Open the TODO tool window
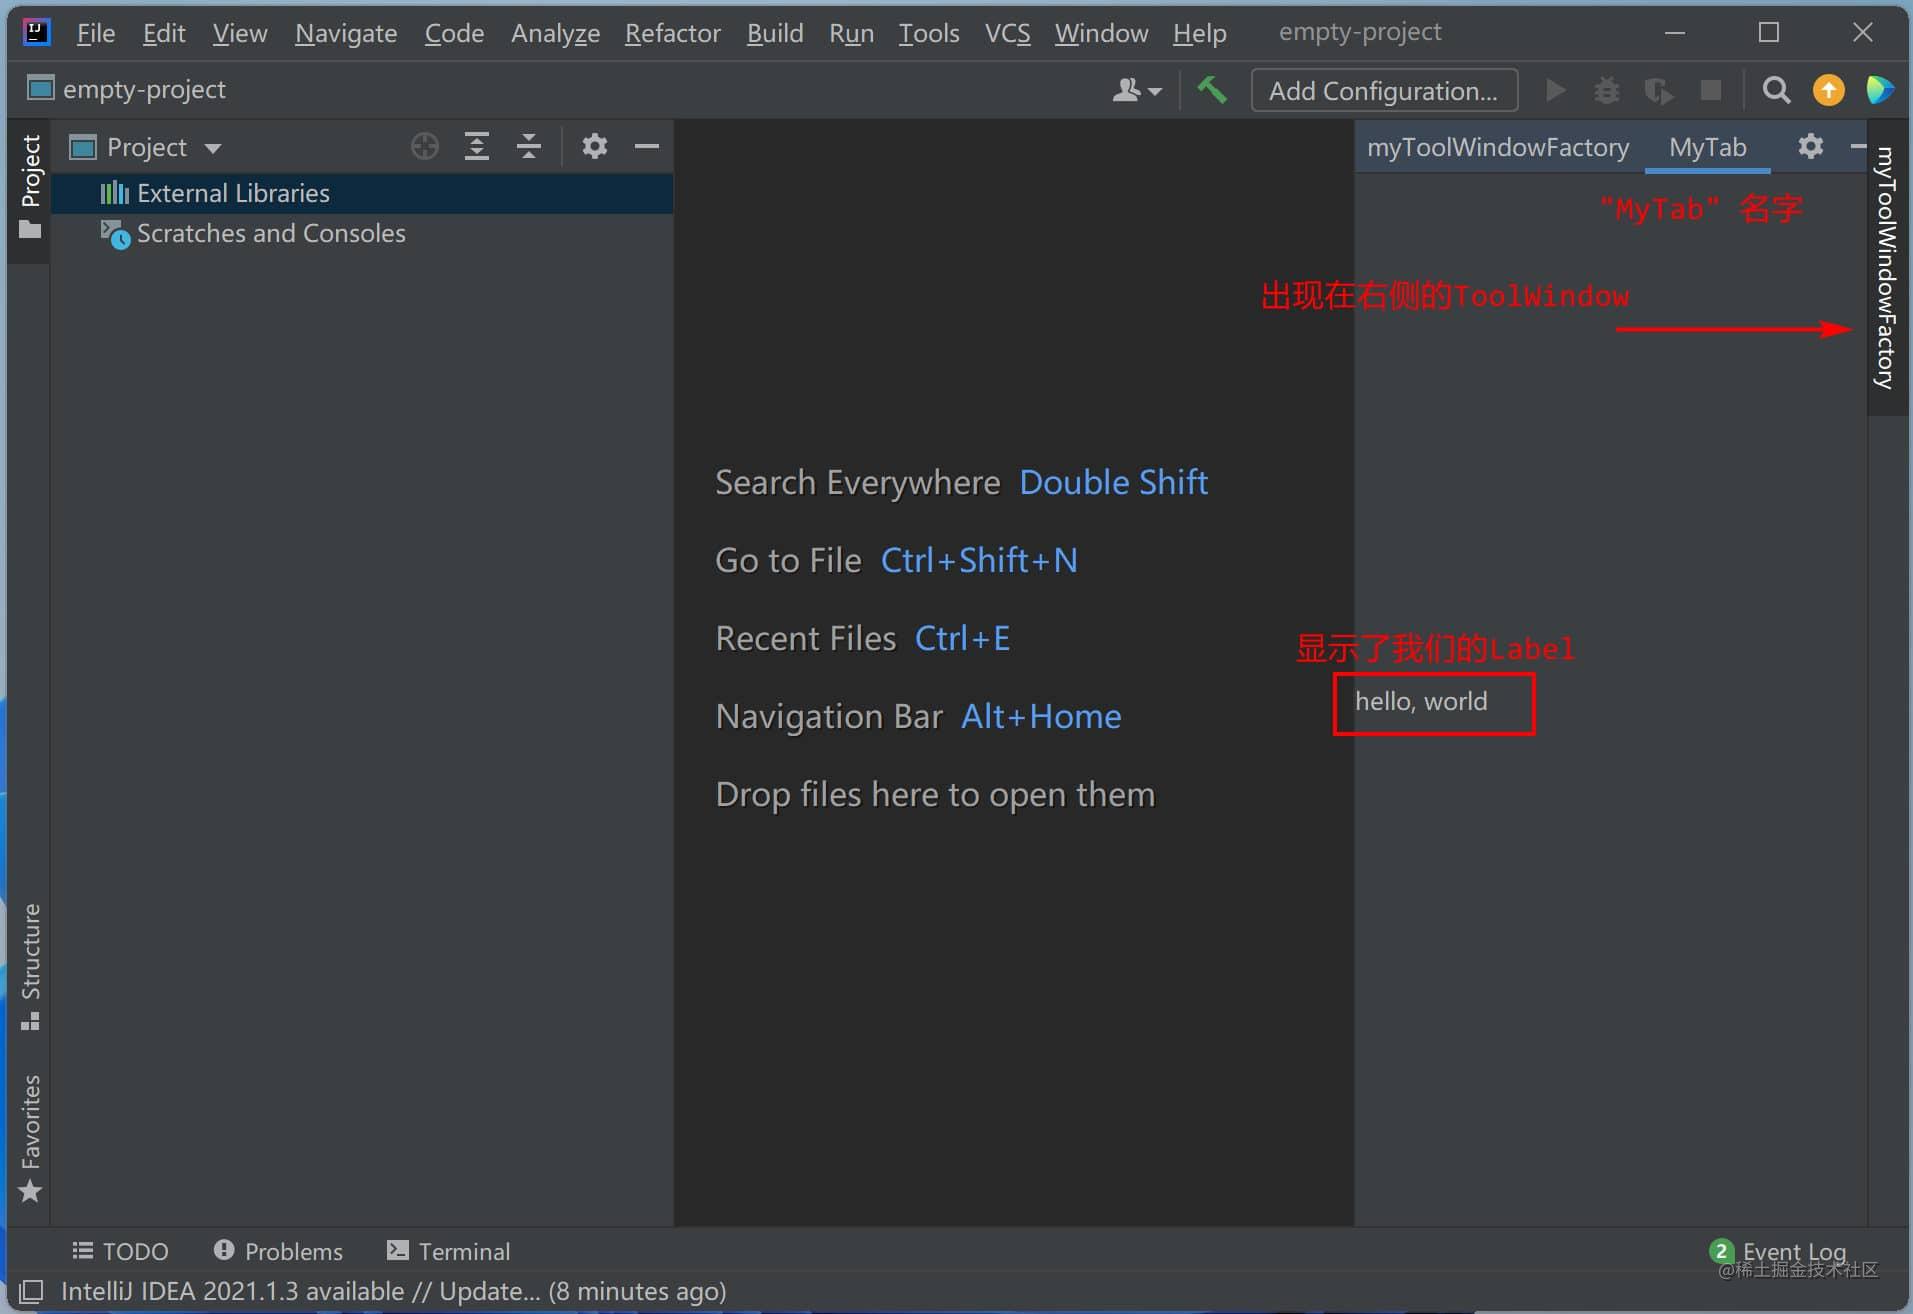Viewport: 1913px width, 1314px height. click(x=120, y=1251)
